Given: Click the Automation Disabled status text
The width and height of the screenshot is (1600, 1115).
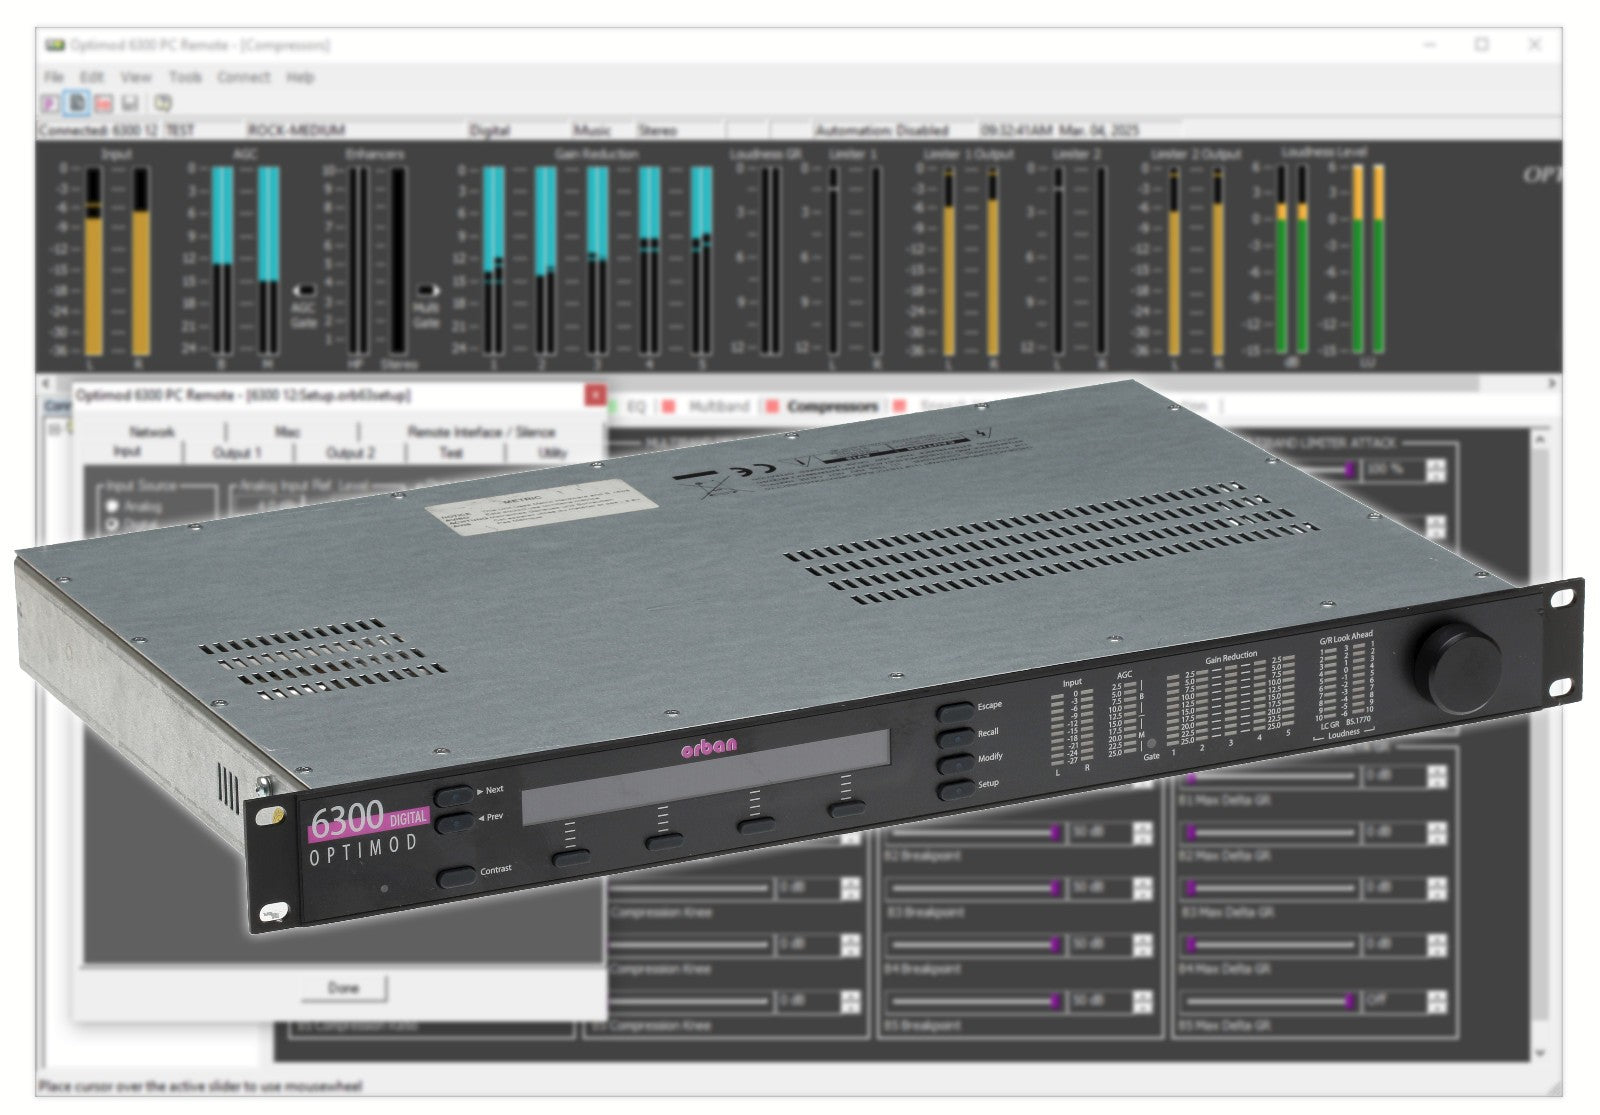Looking at the screenshot, I should [881, 130].
